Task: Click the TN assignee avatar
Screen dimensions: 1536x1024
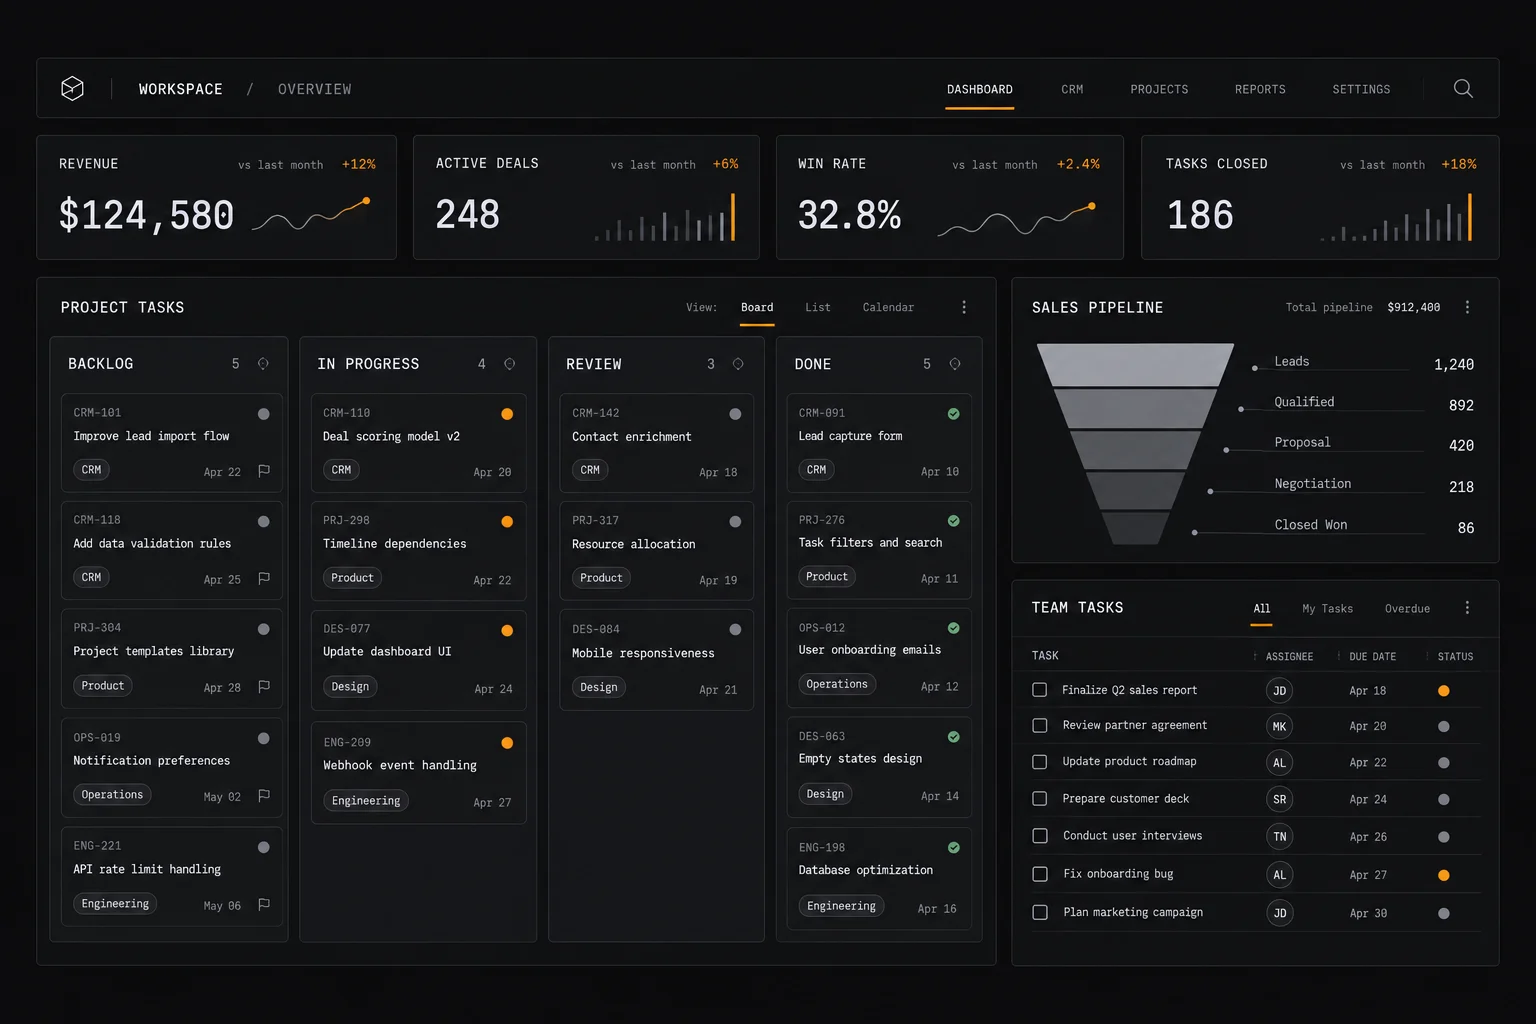Action: [1279, 837]
